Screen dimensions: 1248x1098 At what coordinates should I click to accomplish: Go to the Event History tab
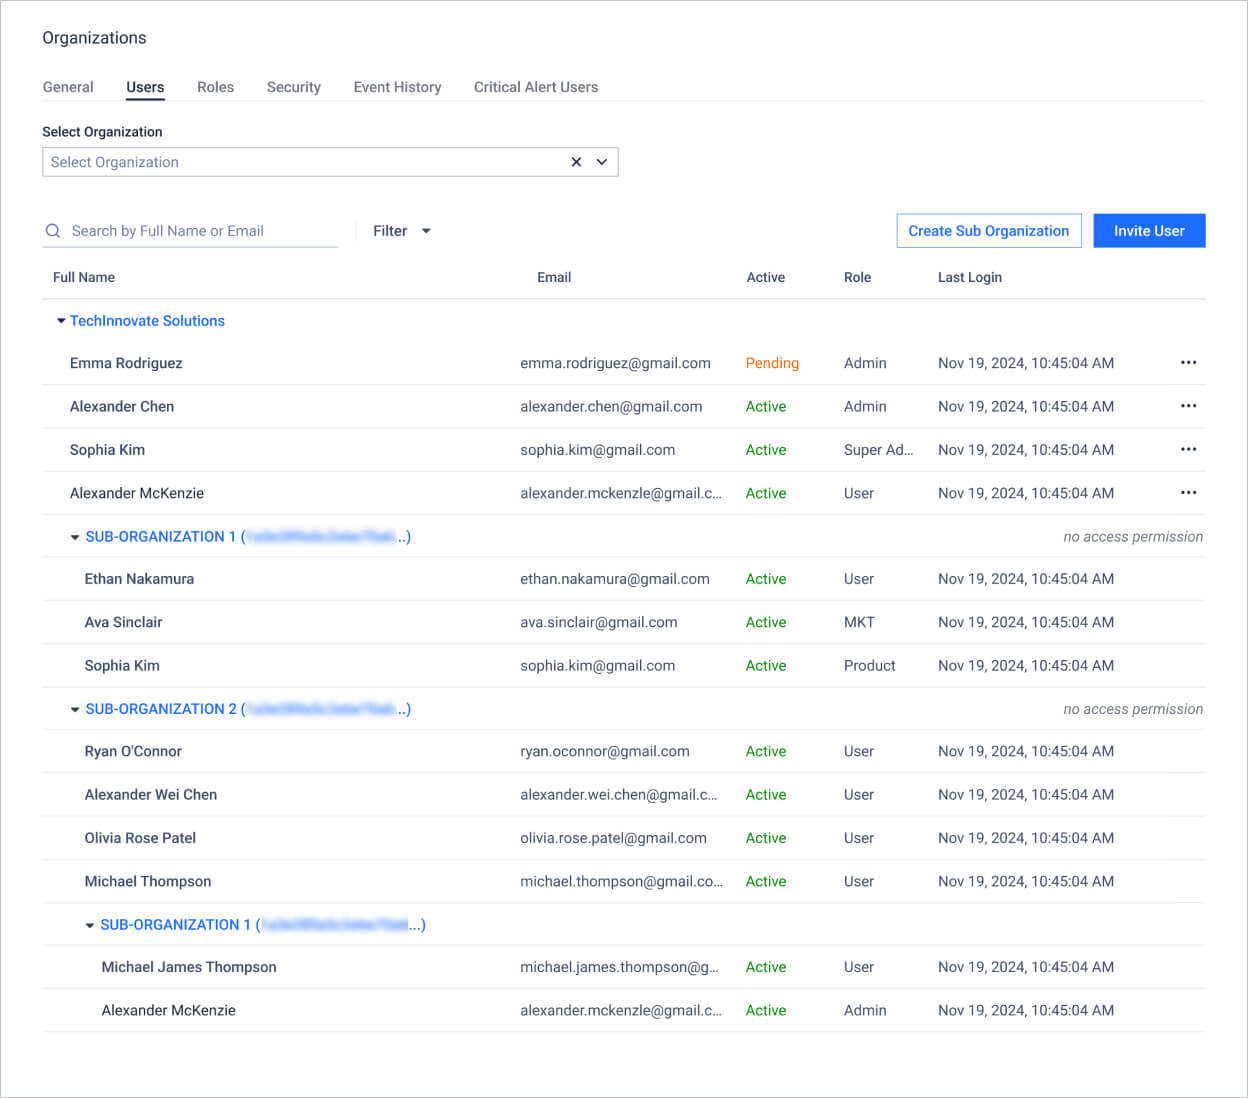click(x=397, y=87)
